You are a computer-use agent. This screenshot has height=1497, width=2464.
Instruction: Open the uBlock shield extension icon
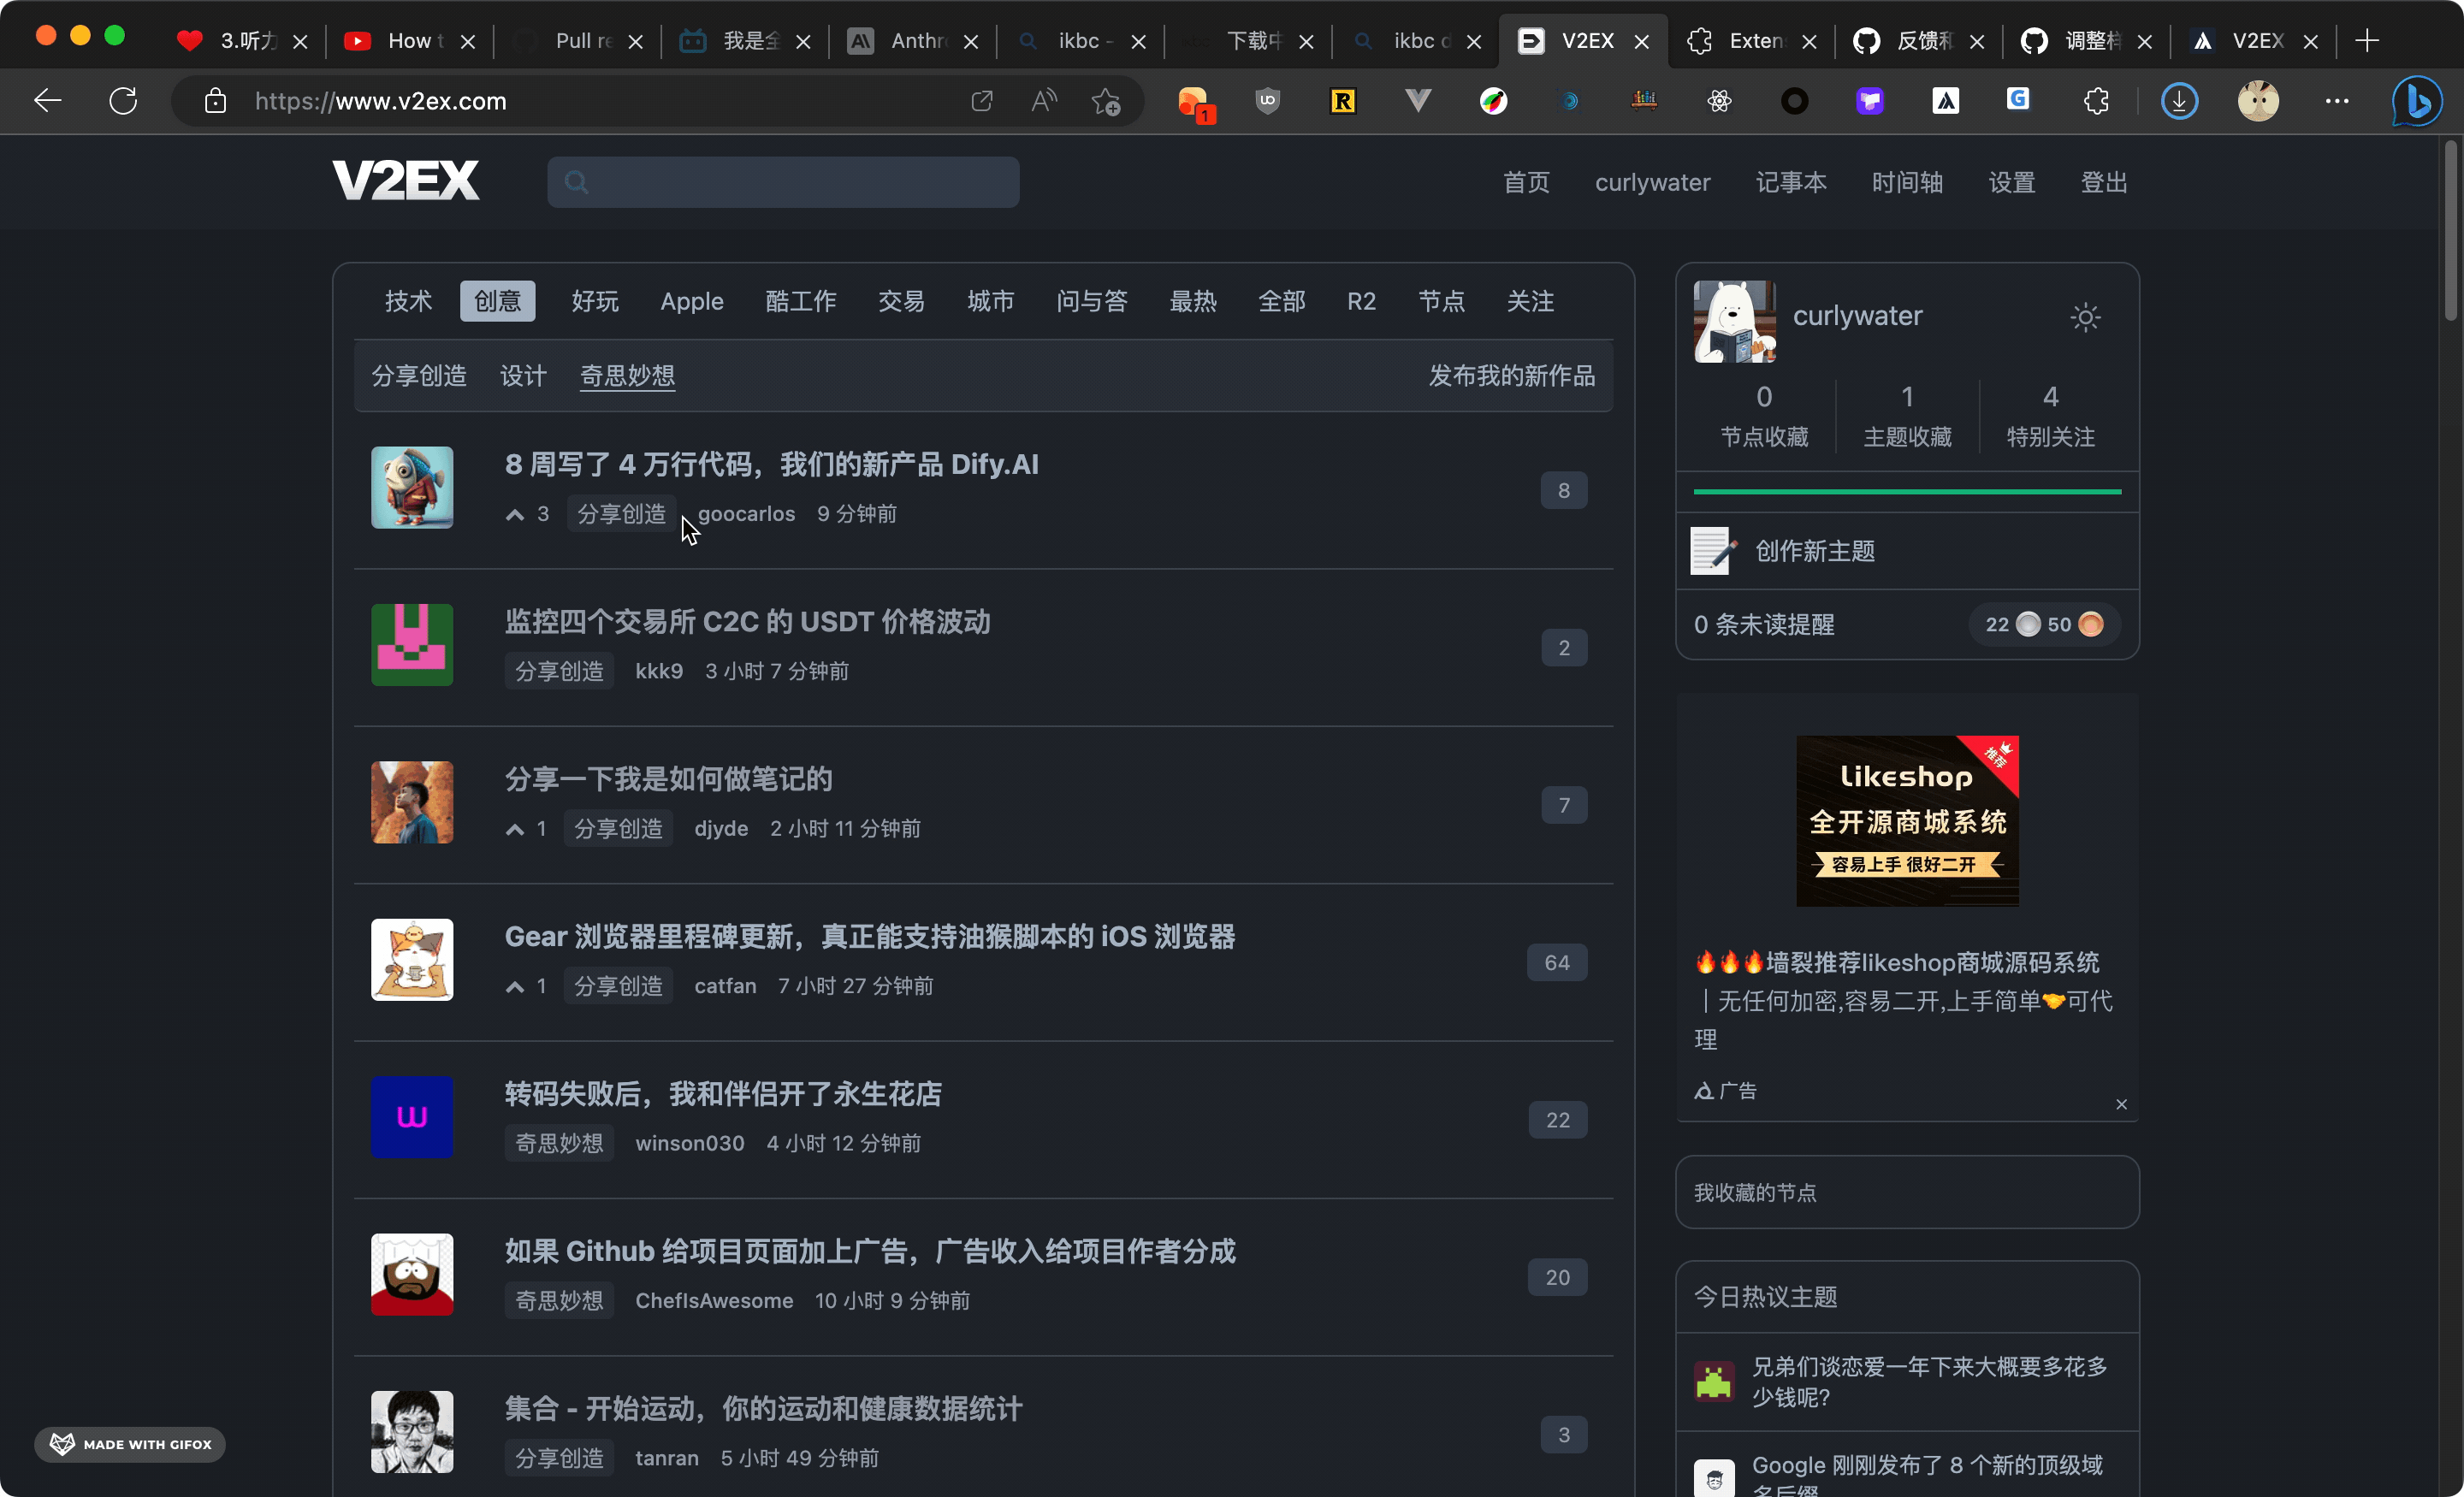[x=1268, y=101]
